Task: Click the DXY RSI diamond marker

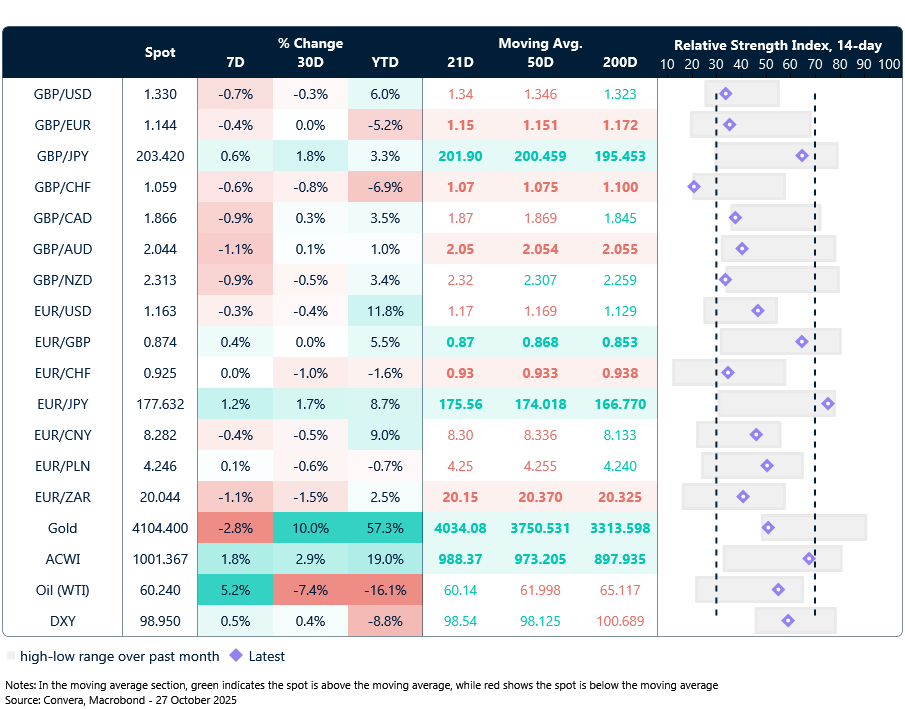Action: coord(788,621)
